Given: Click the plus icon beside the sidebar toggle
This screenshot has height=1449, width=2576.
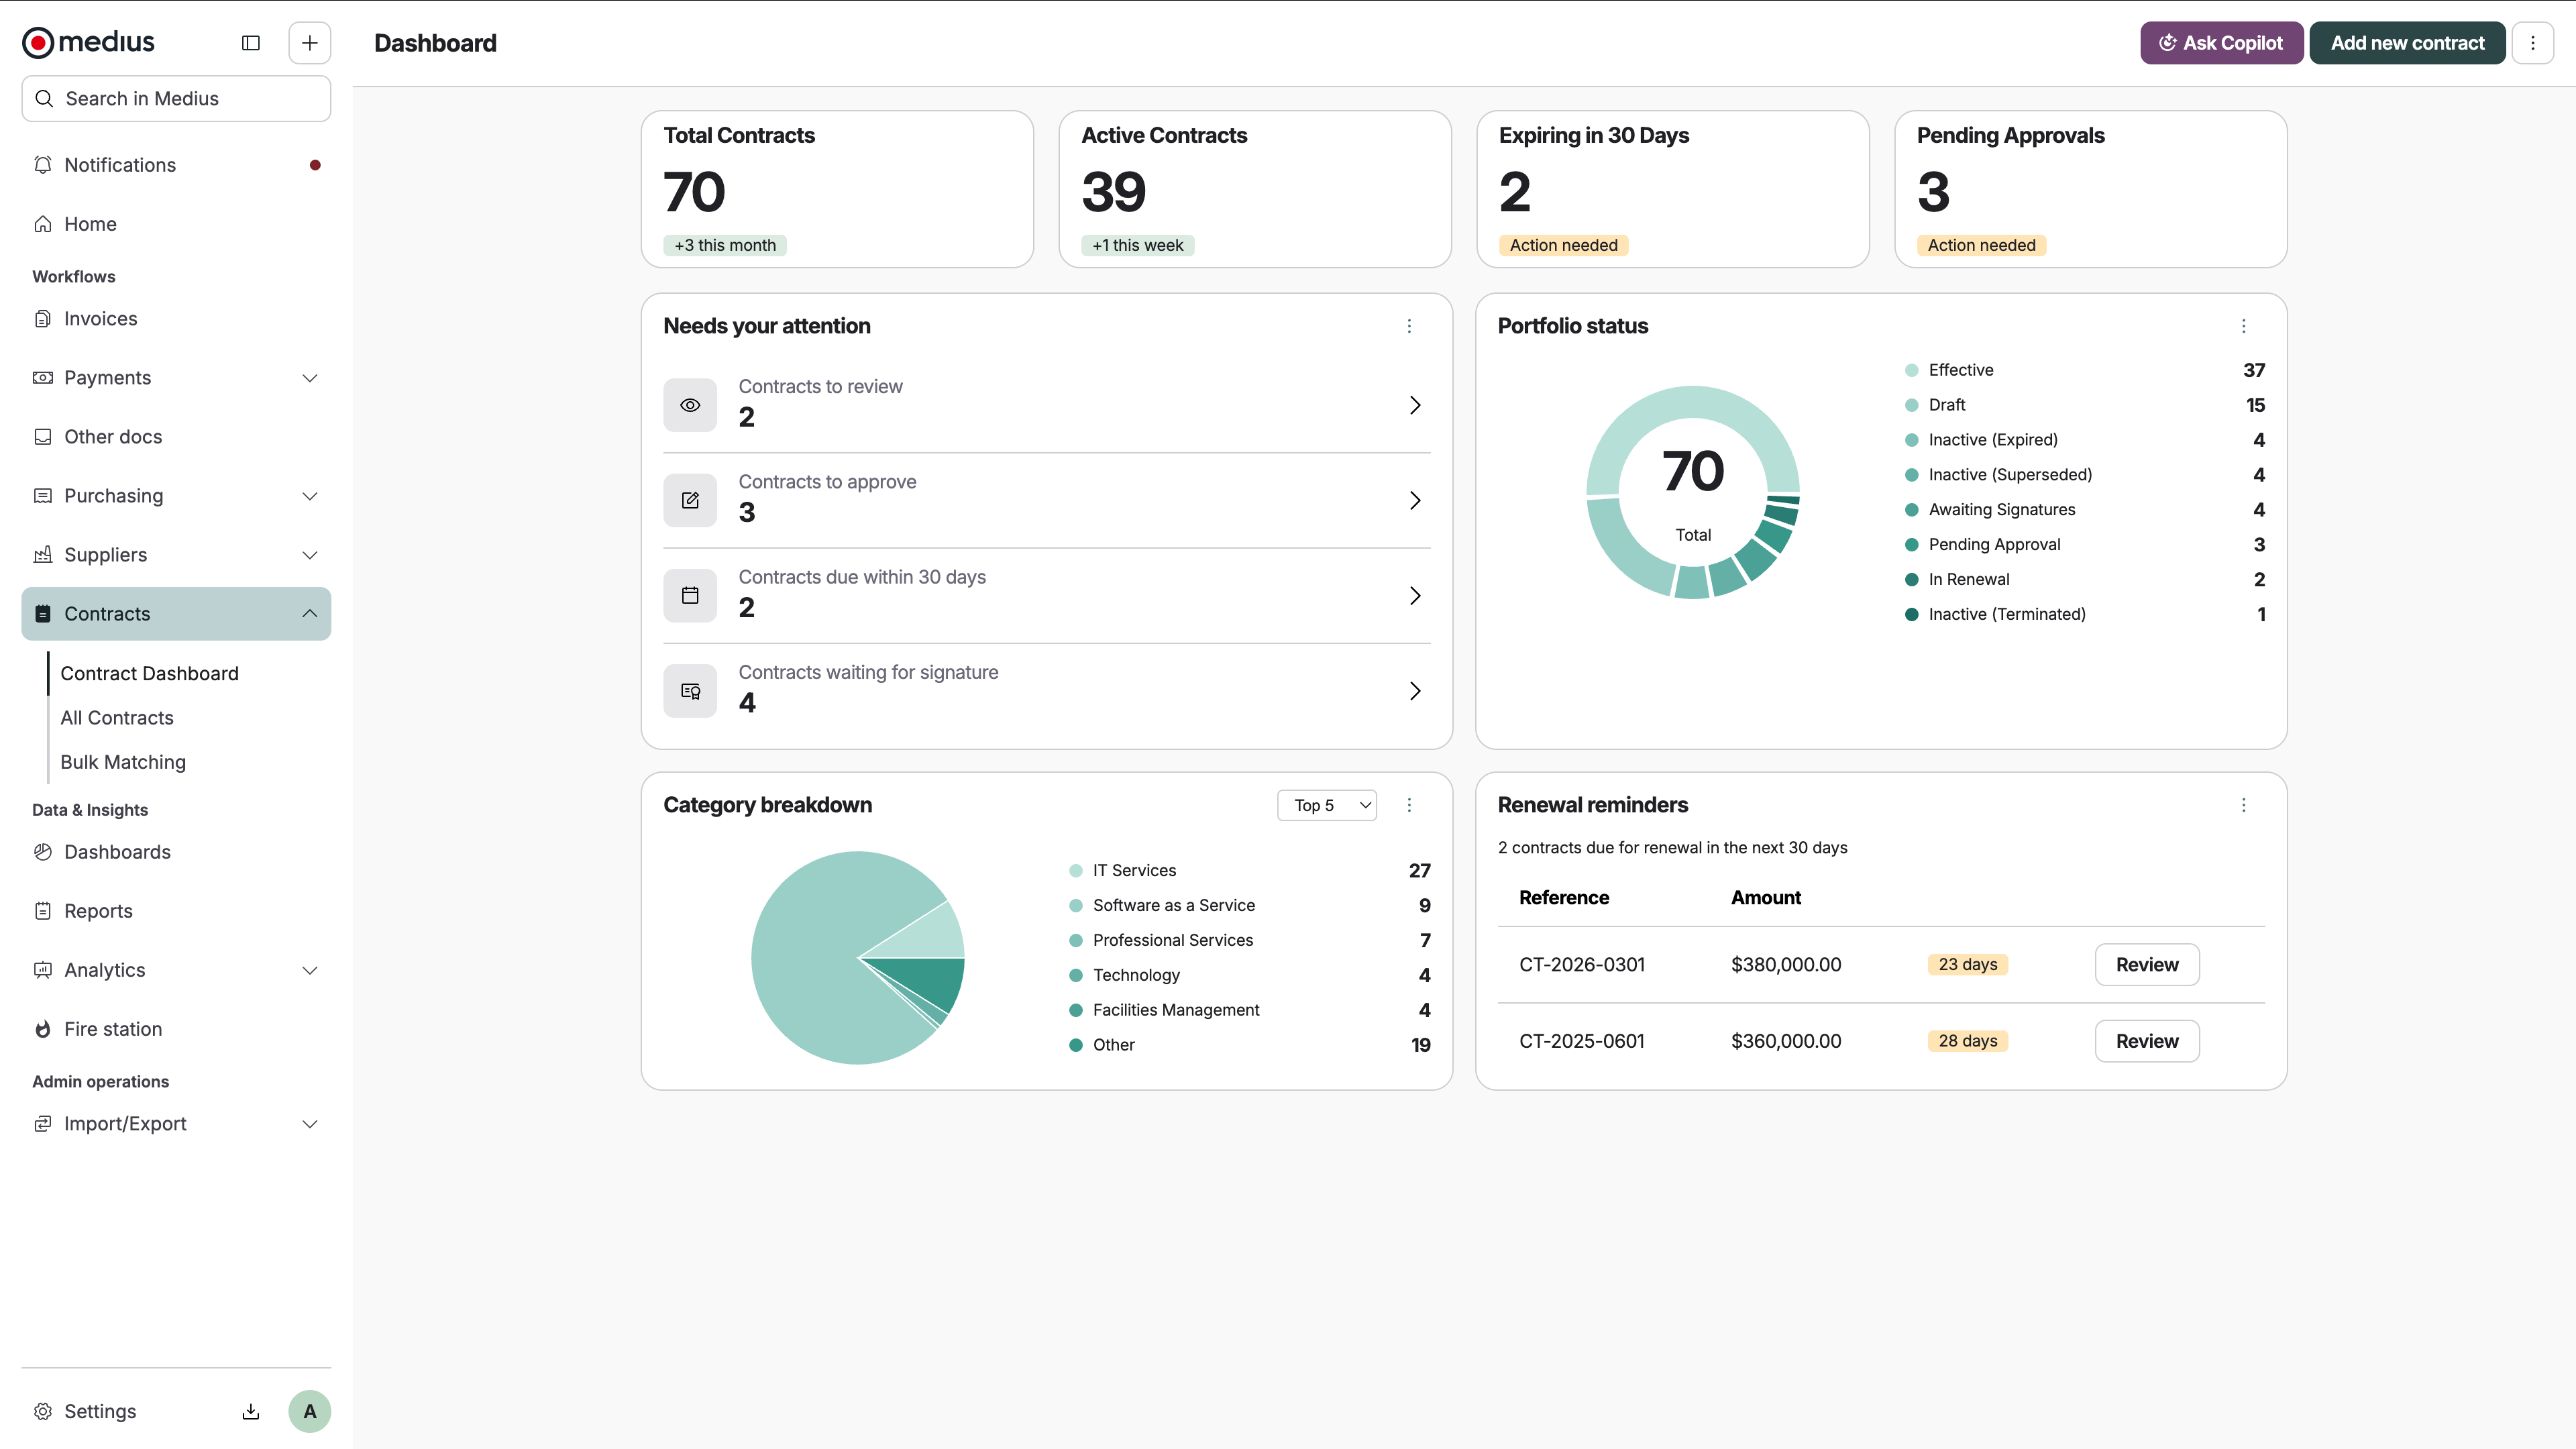Looking at the screenshot, I should [x=310, y=43].
